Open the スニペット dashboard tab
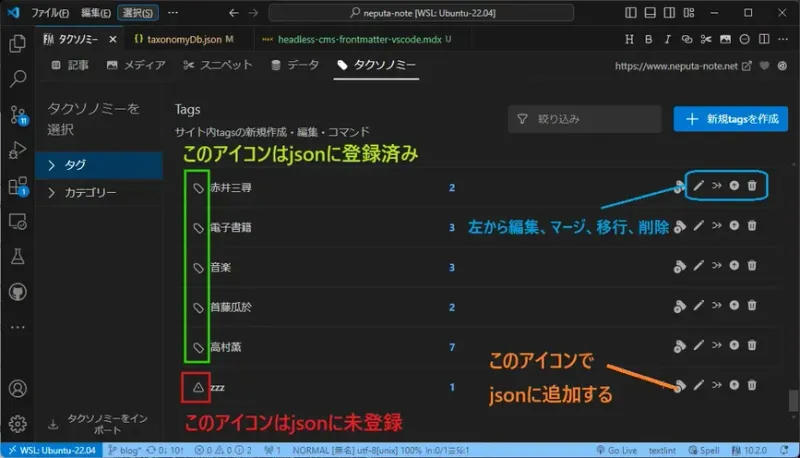The image size is (800, 458). [218, 65]
